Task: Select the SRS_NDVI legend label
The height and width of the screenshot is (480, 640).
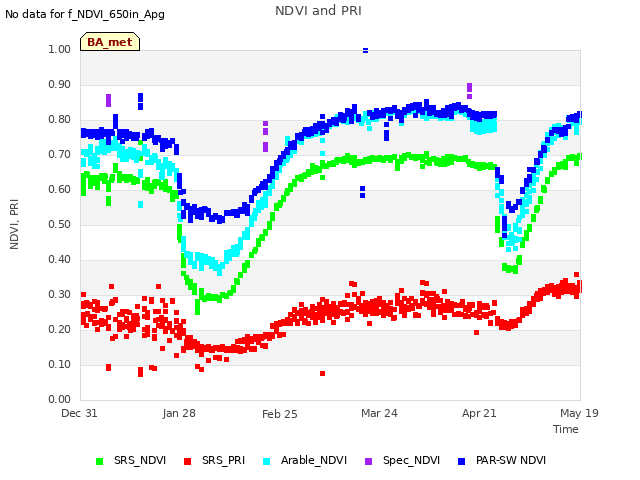Action: click(140, 460)
